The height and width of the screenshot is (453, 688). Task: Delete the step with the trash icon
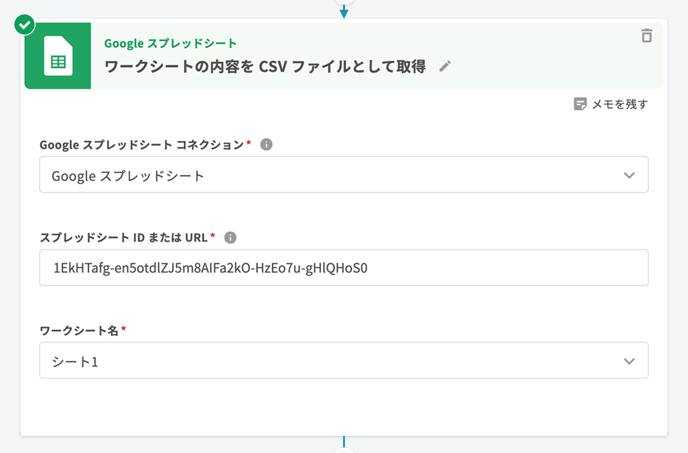[646, 36]
